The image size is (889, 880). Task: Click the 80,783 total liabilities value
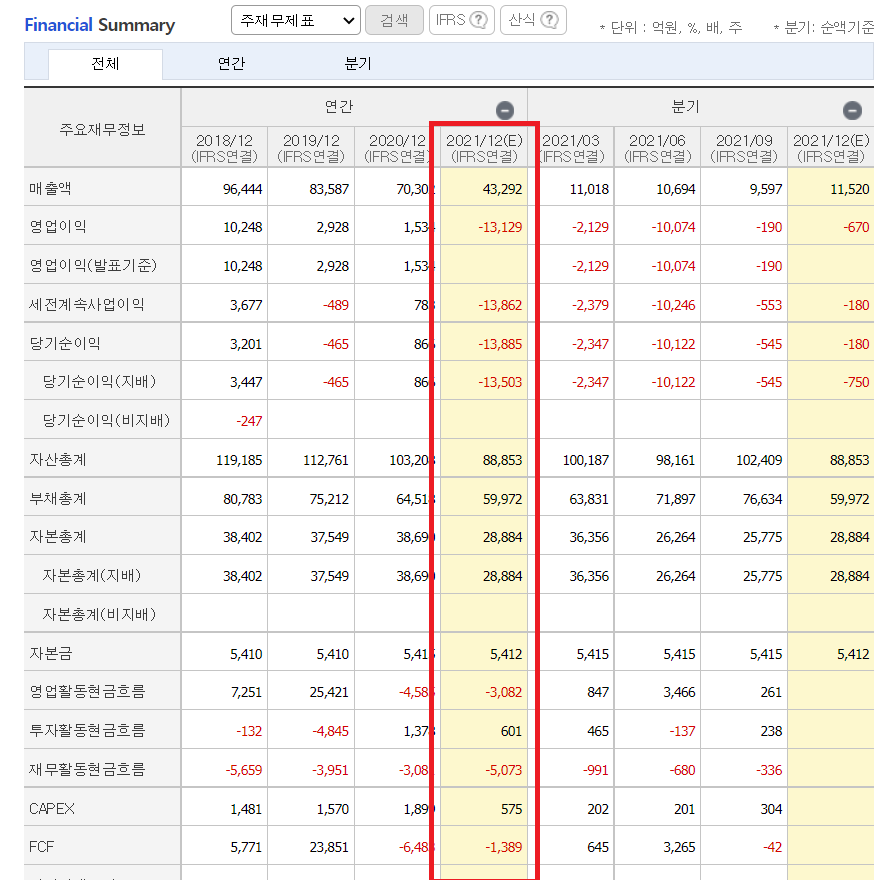click(243, 499)
